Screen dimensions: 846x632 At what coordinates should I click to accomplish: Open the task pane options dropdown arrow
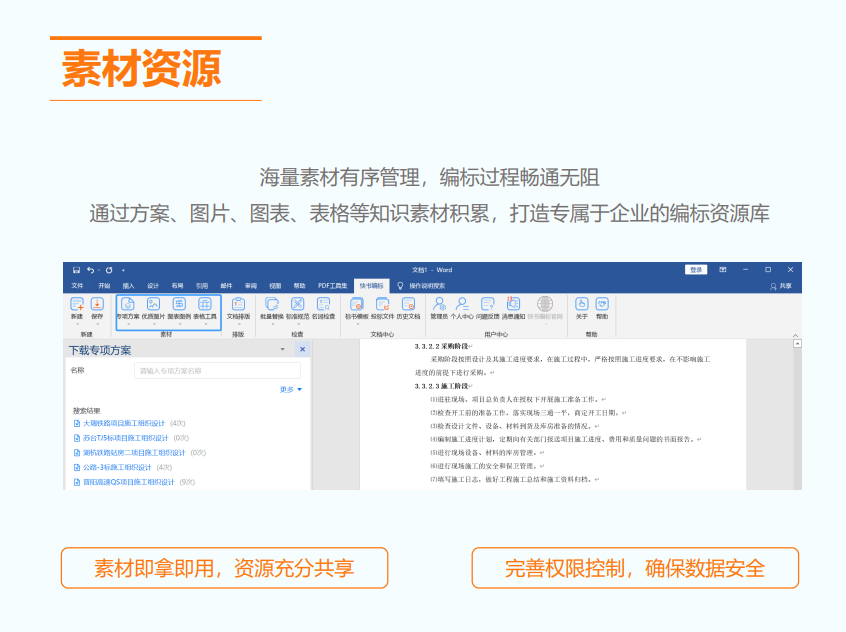tap(282, 349)
